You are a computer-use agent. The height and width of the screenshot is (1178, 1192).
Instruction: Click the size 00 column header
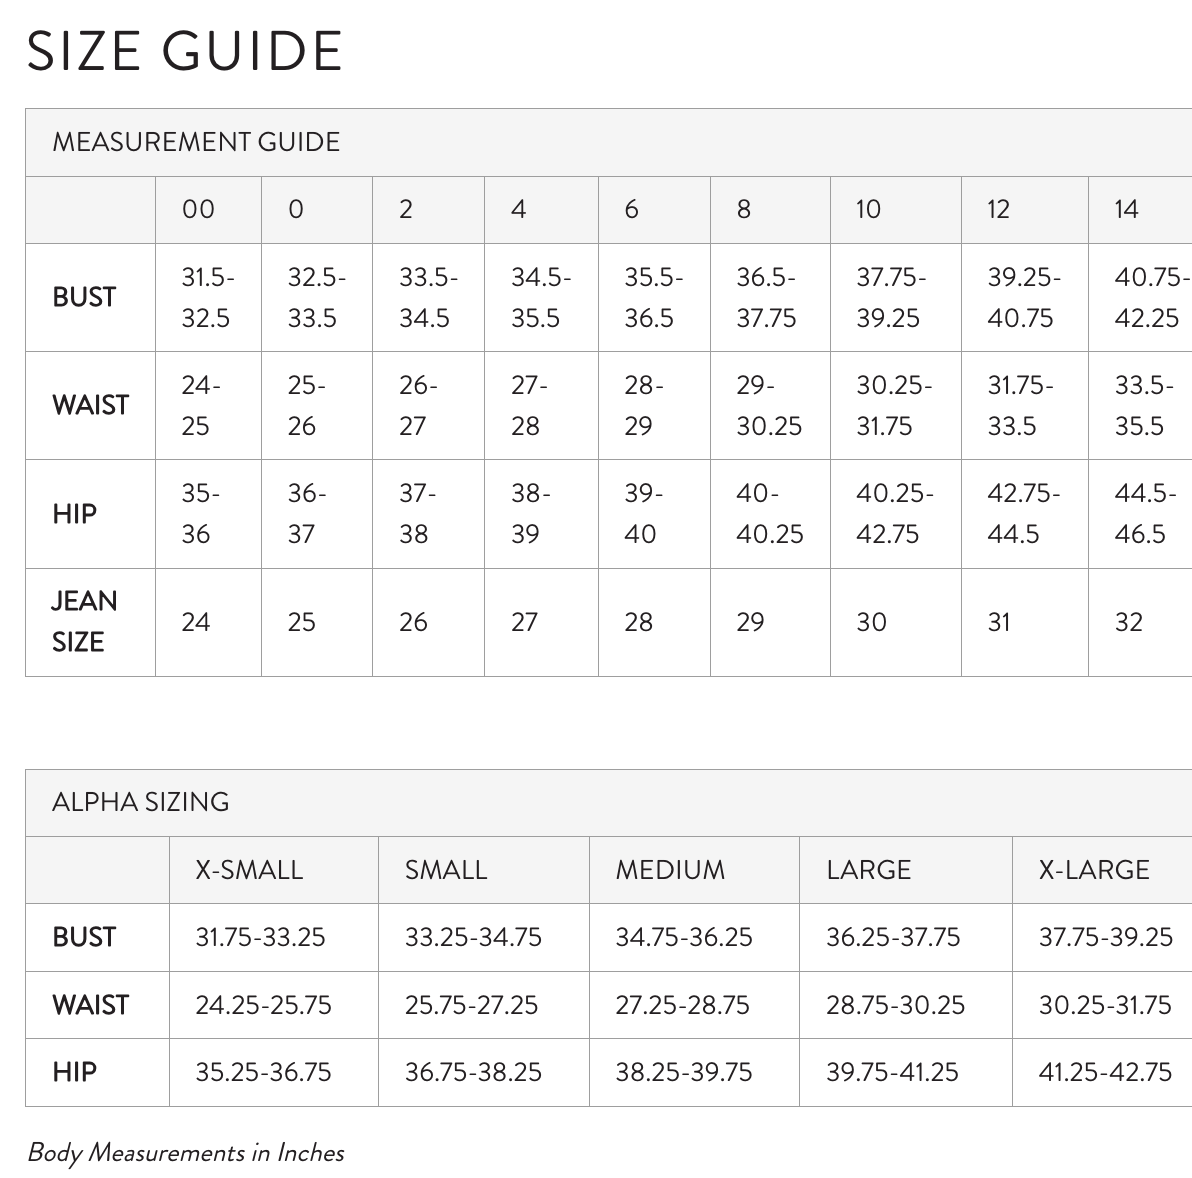[208, 210]
